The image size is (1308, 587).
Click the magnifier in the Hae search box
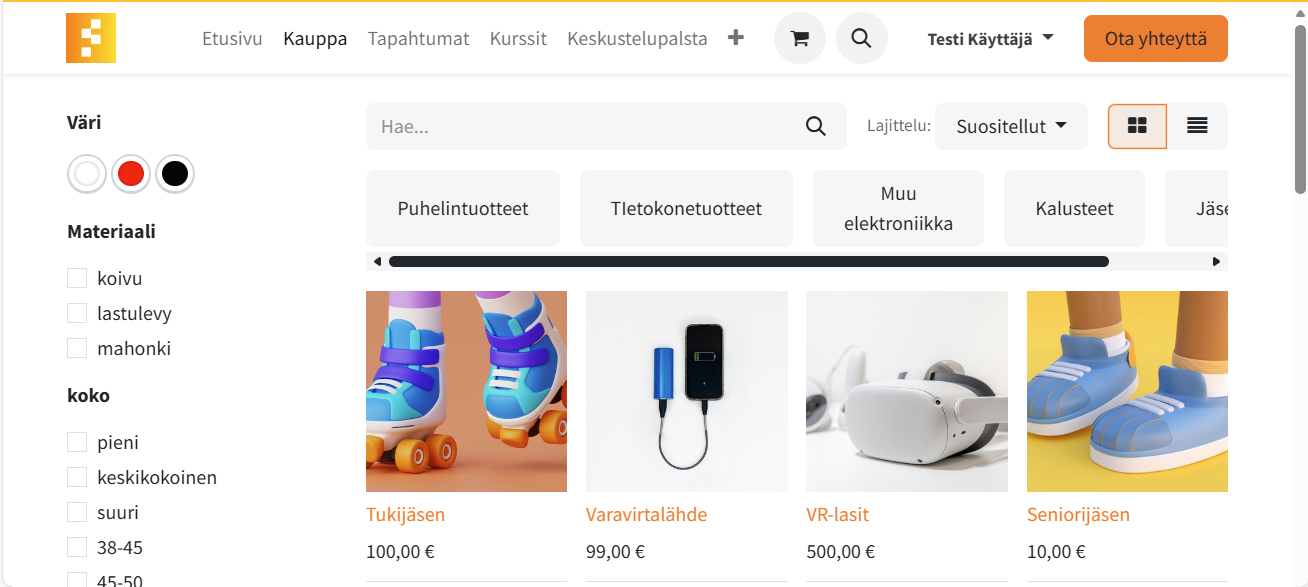(x=816, y=127)
